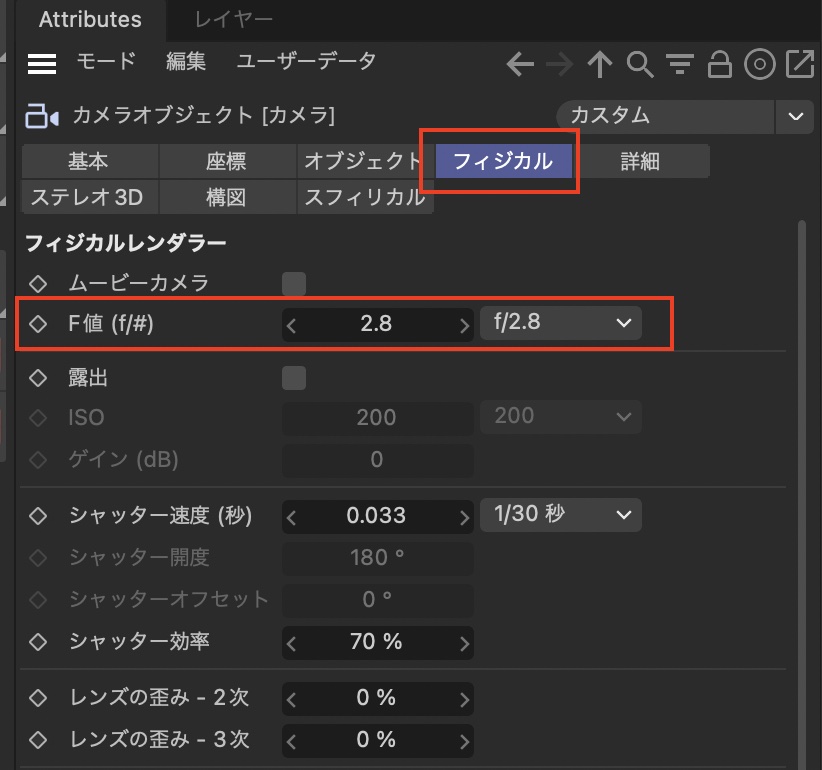Click the up arrow navigation icon
This screenshot has height=770, width=822.
click(599, 65)
